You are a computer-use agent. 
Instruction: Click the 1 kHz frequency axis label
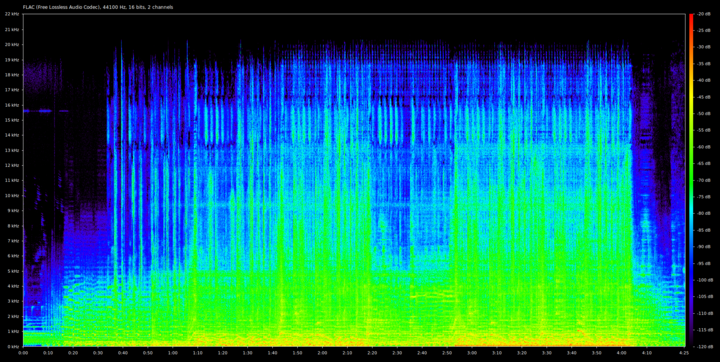(x=12, y=331)
